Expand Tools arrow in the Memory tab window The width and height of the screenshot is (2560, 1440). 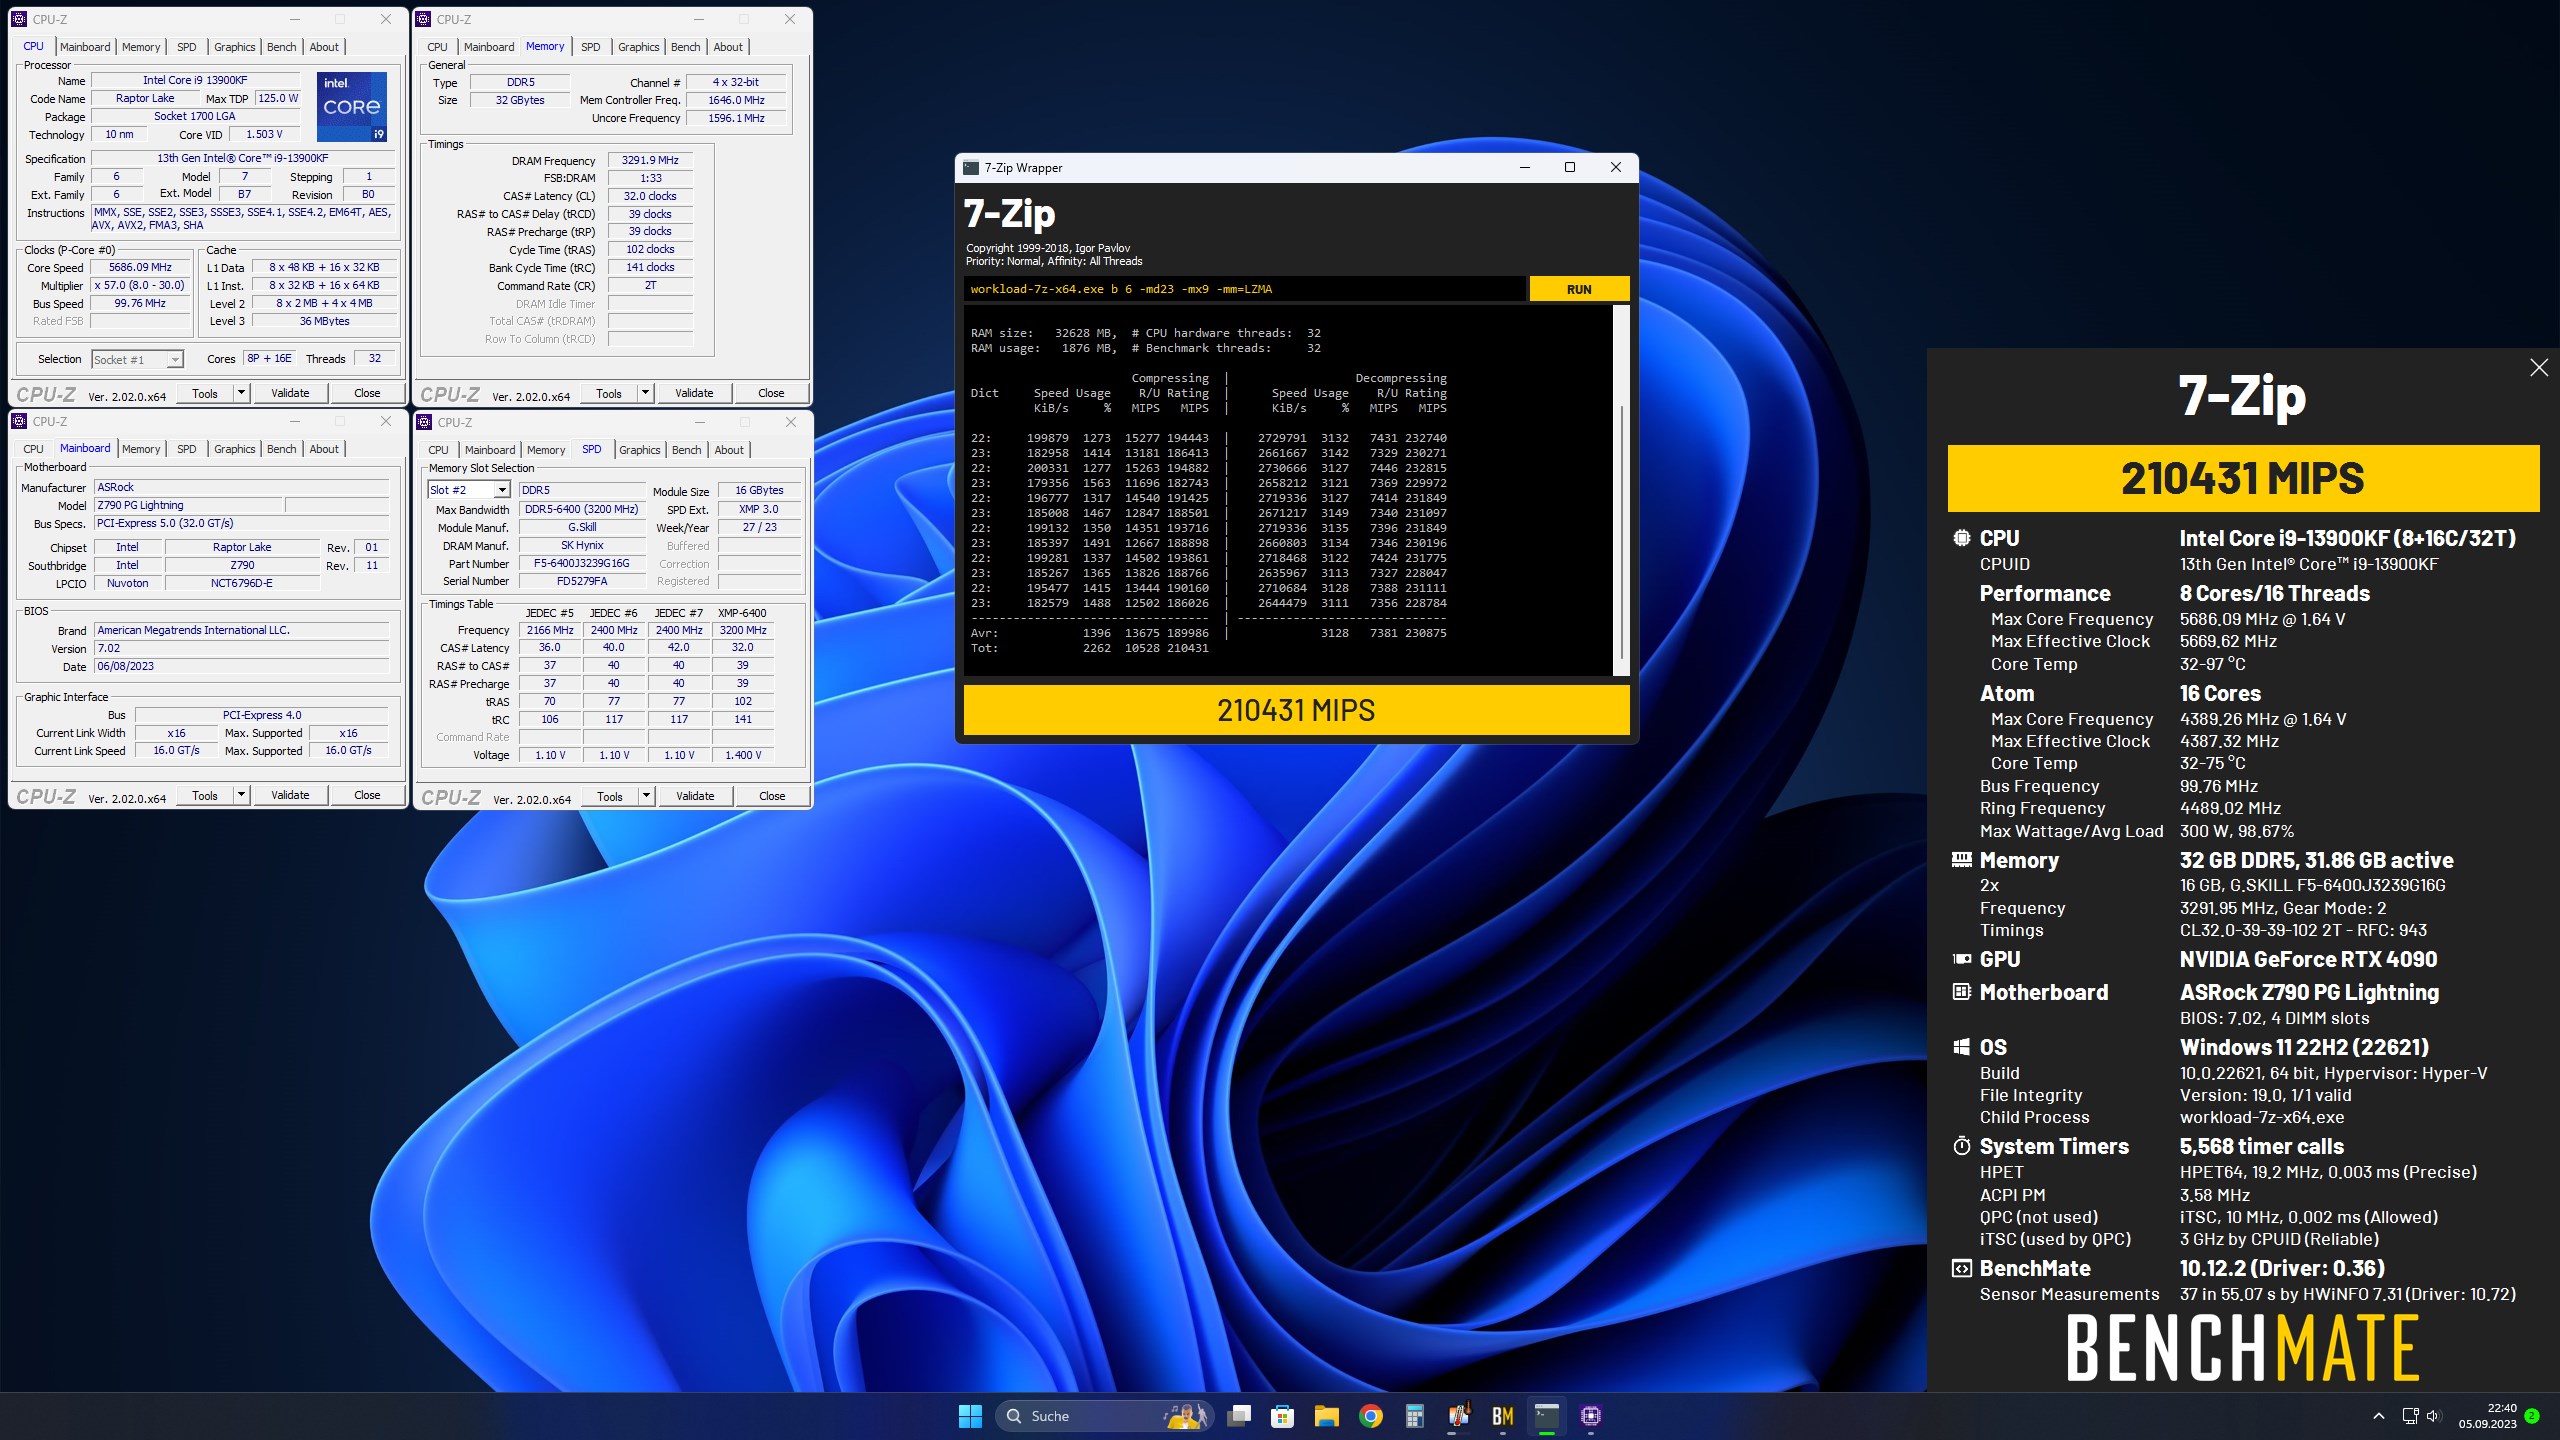click(645, 393)
